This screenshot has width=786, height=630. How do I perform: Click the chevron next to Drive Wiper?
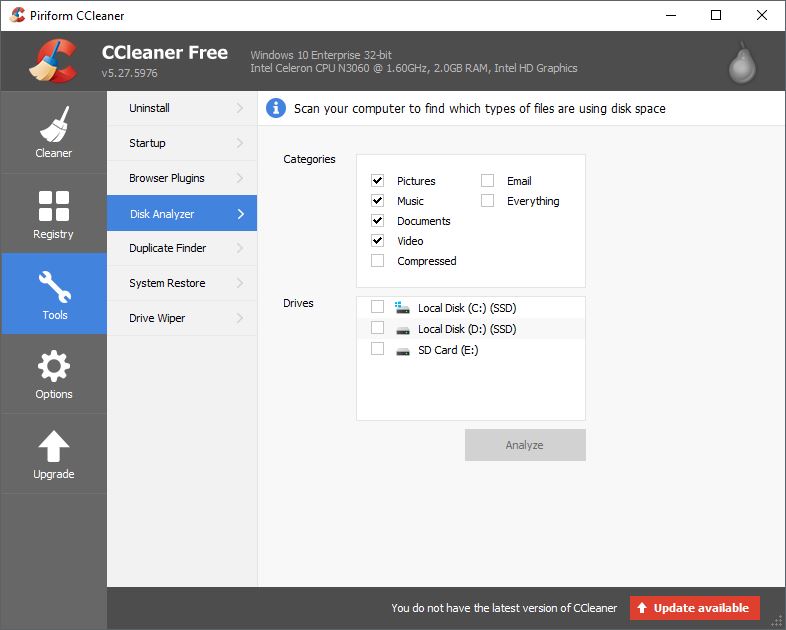pos(240,318)
